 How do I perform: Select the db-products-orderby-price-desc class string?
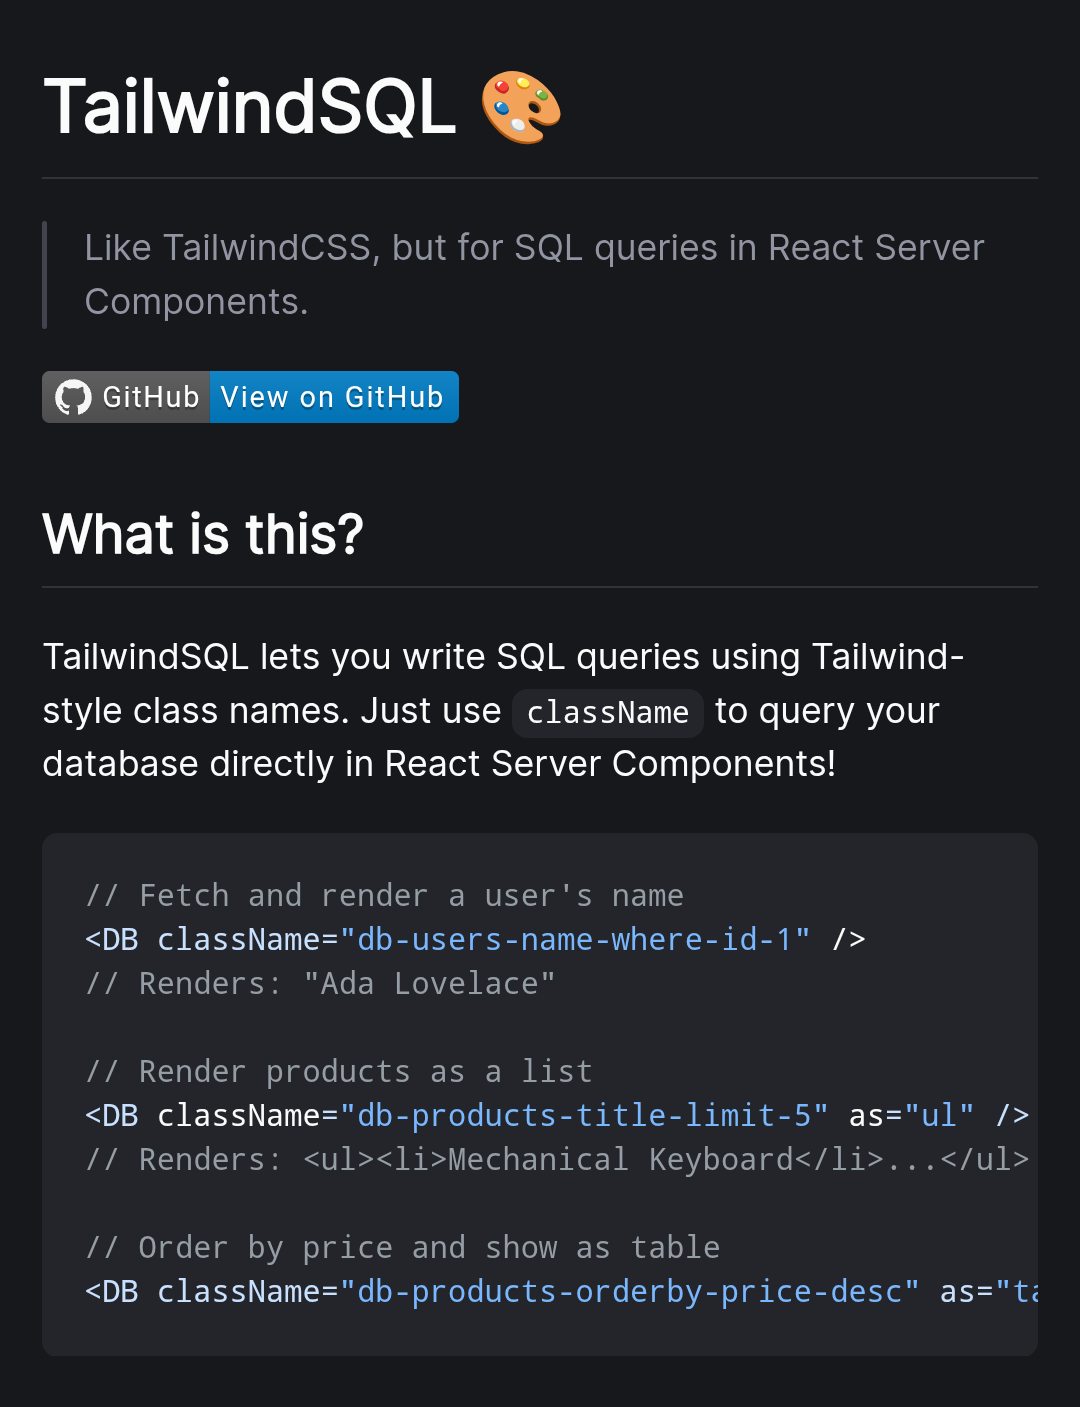628,1291
